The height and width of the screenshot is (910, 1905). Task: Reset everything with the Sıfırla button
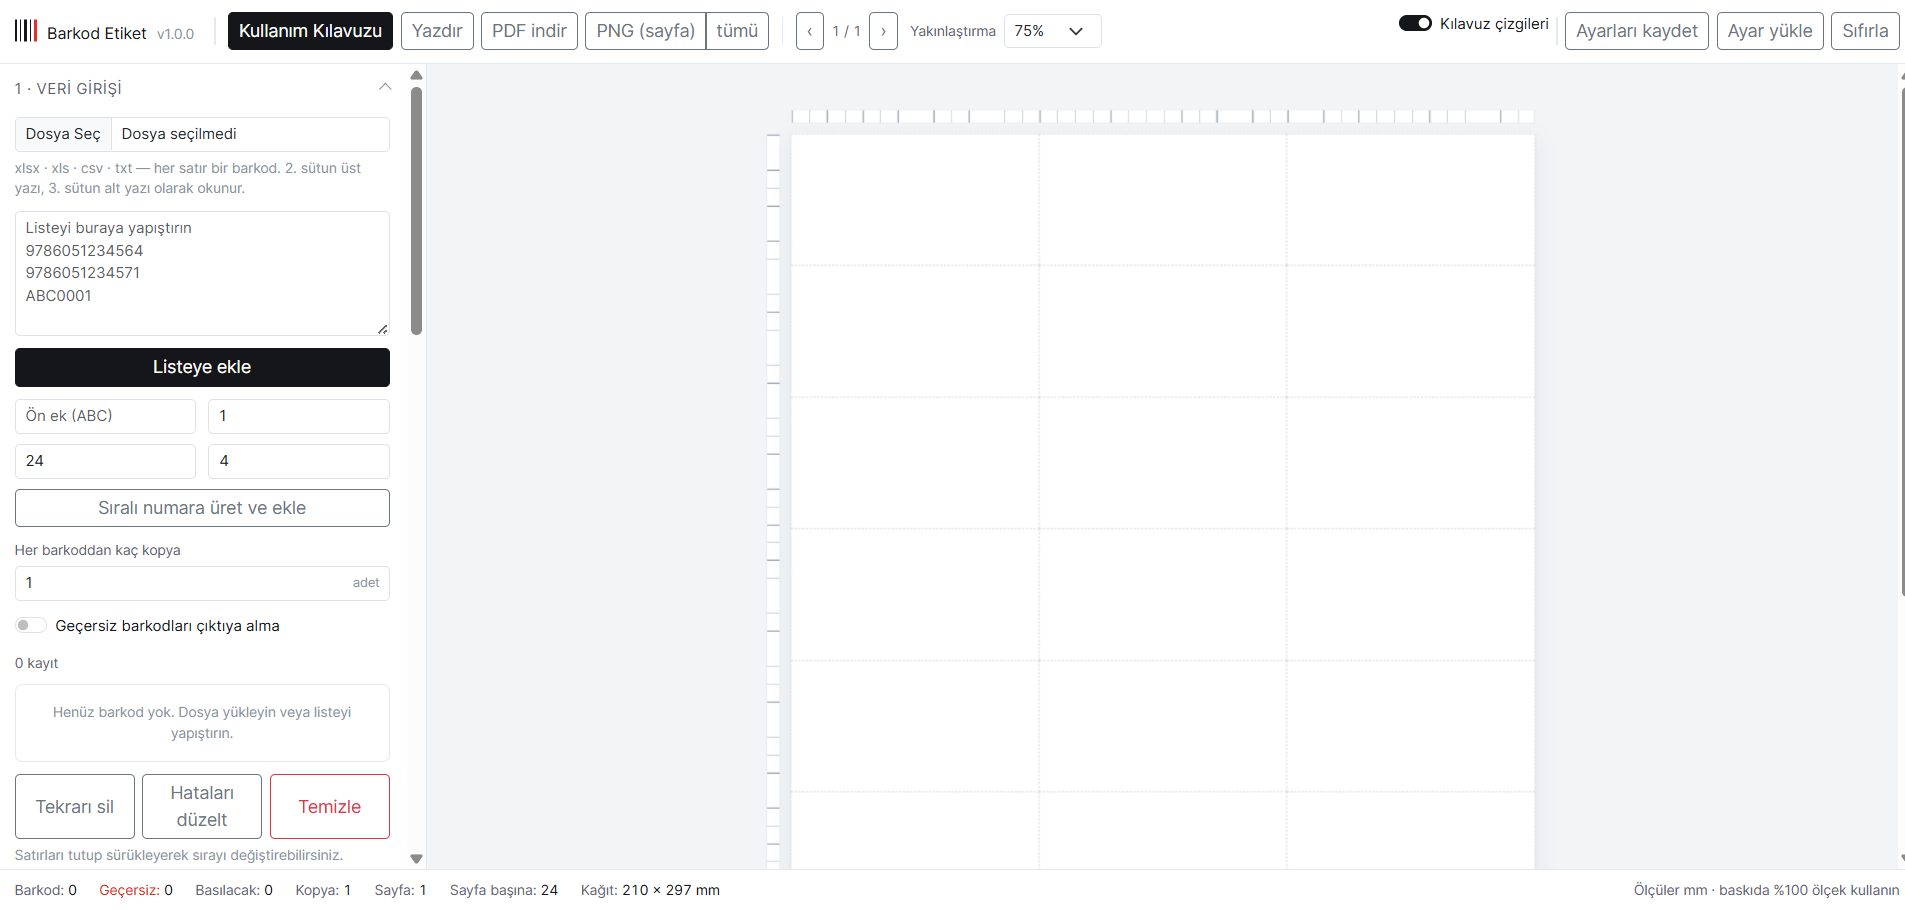pyautogui.click(x=1866, y=31)
